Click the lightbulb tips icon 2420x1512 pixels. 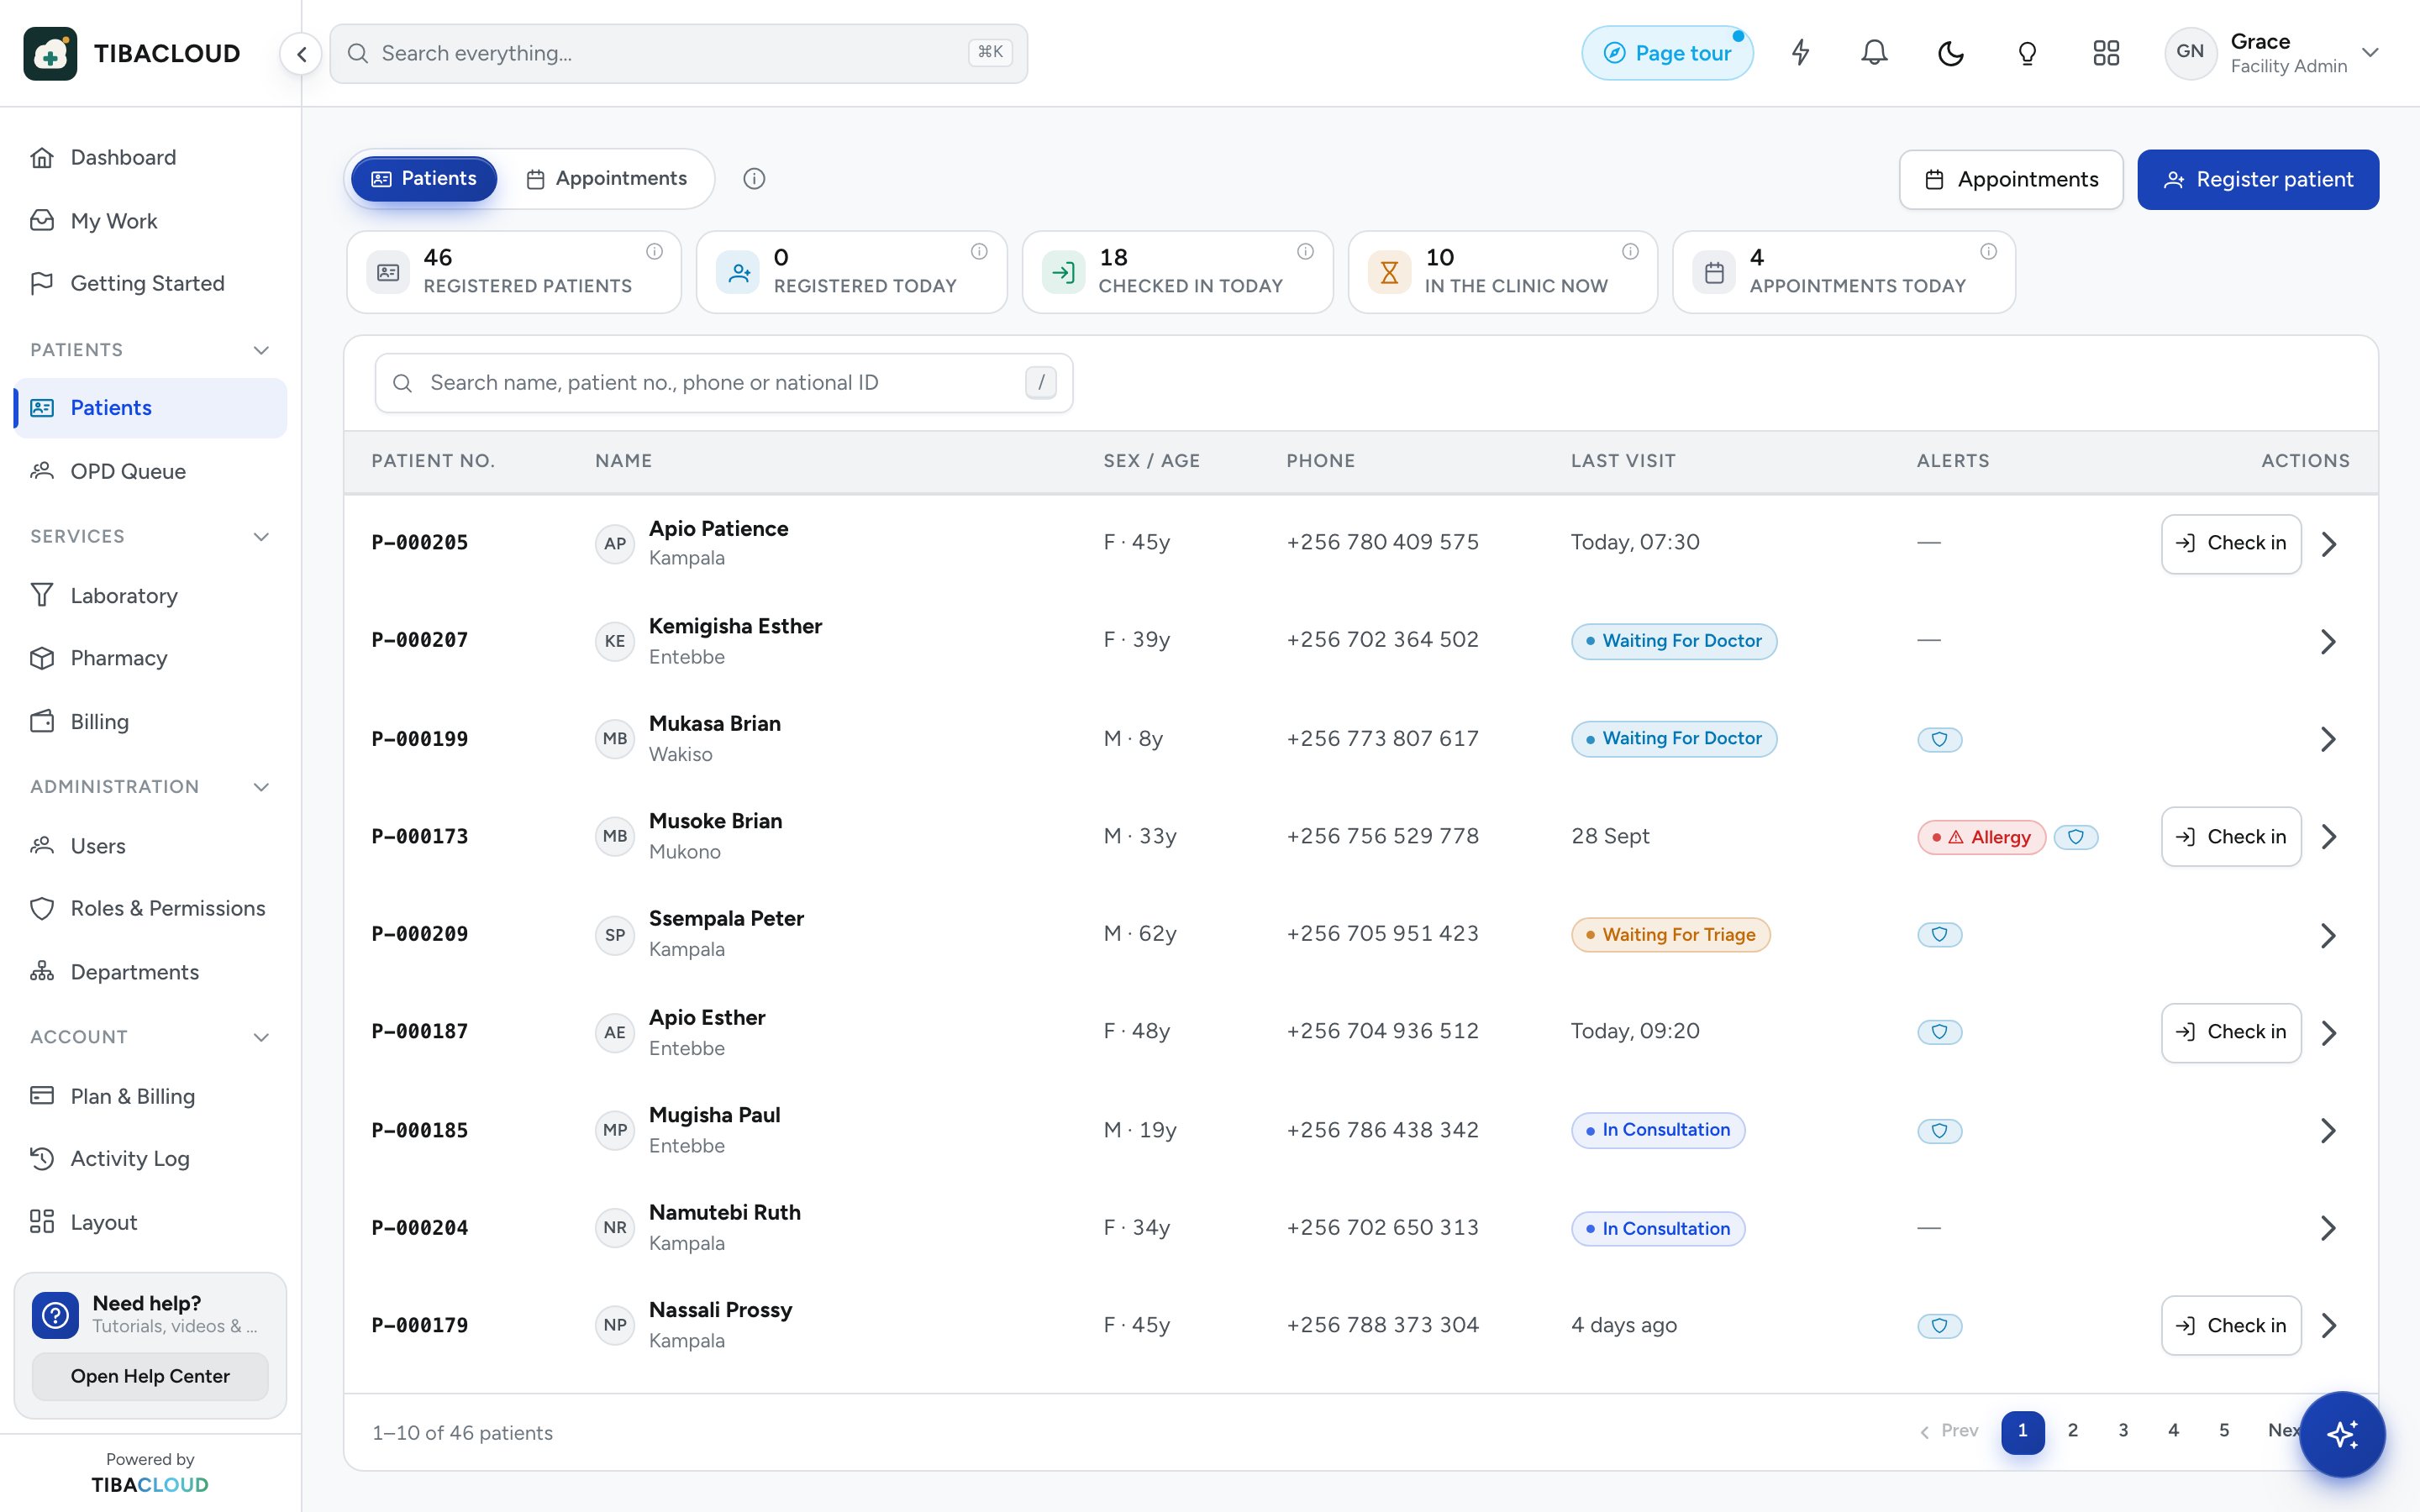(x=2027, y=53)
